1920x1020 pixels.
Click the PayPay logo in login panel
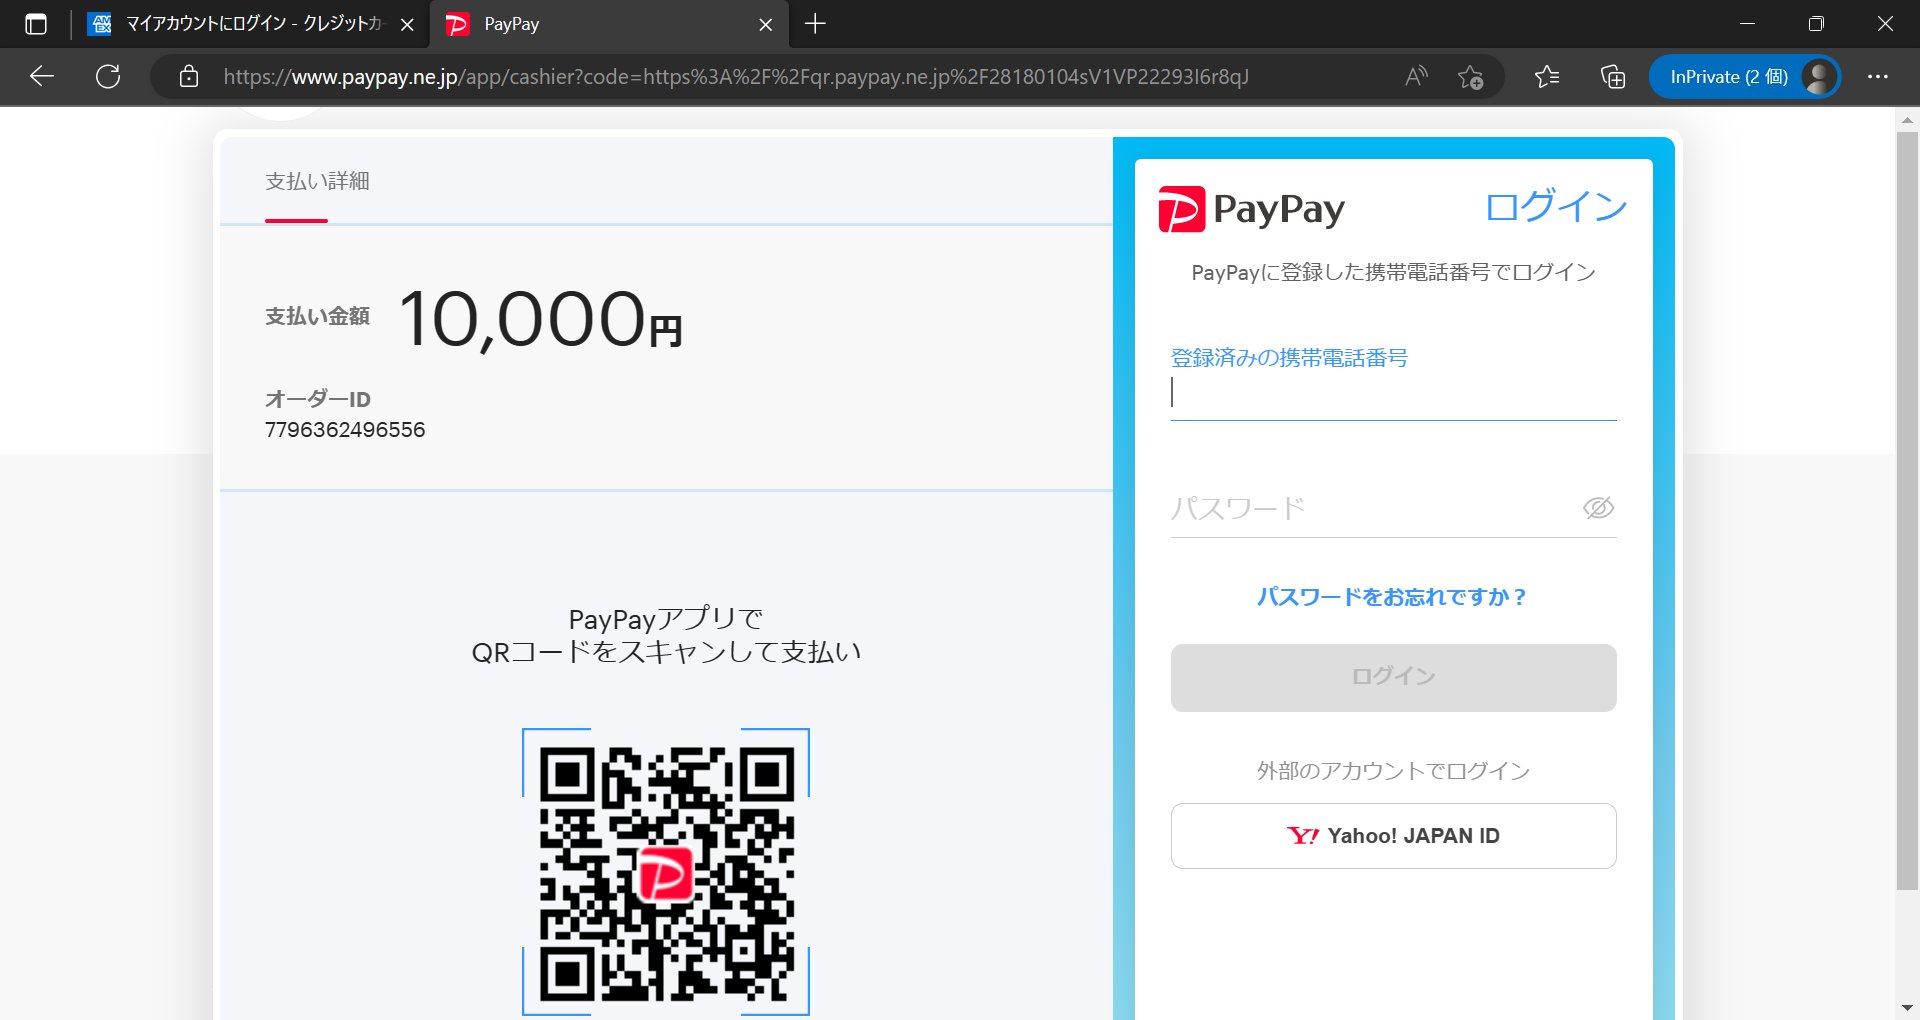pos(1251,209)
